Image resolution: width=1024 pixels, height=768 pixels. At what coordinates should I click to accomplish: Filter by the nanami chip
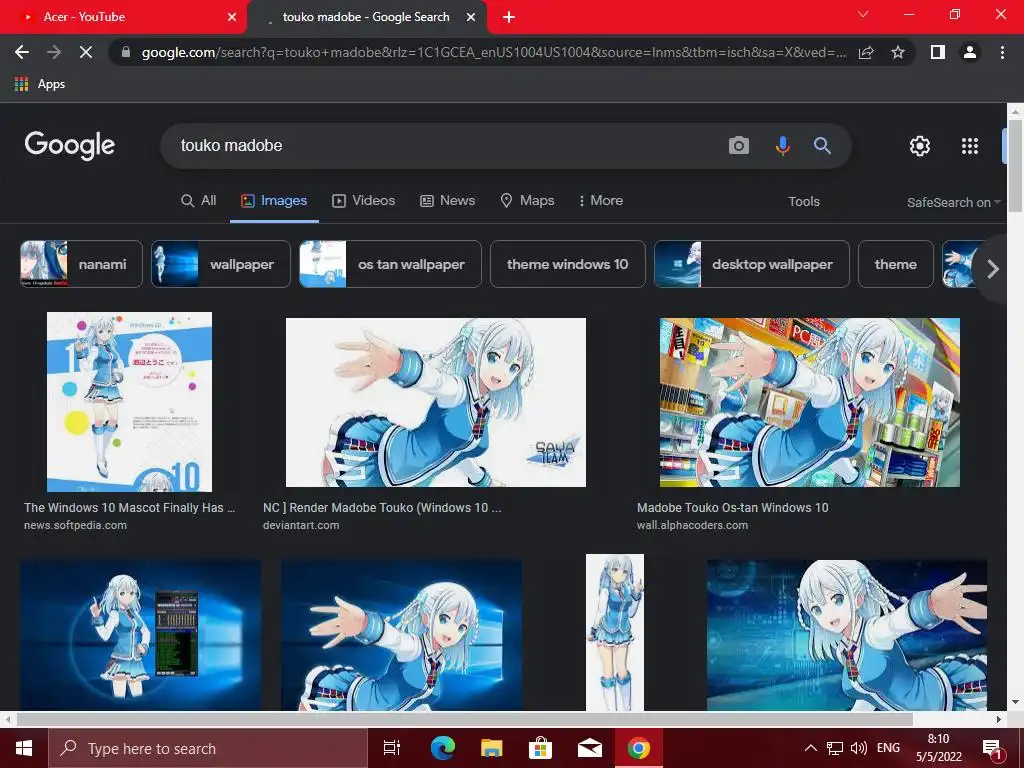81,264
